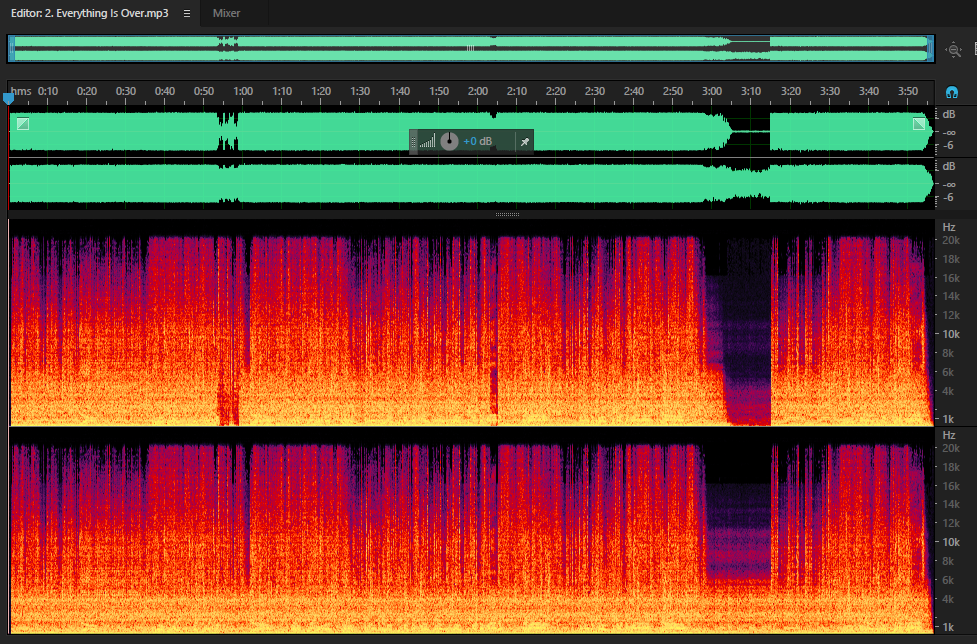Click the left handle of the overview navigator
This screenshot has height=644, width=977.
(11, 49)
